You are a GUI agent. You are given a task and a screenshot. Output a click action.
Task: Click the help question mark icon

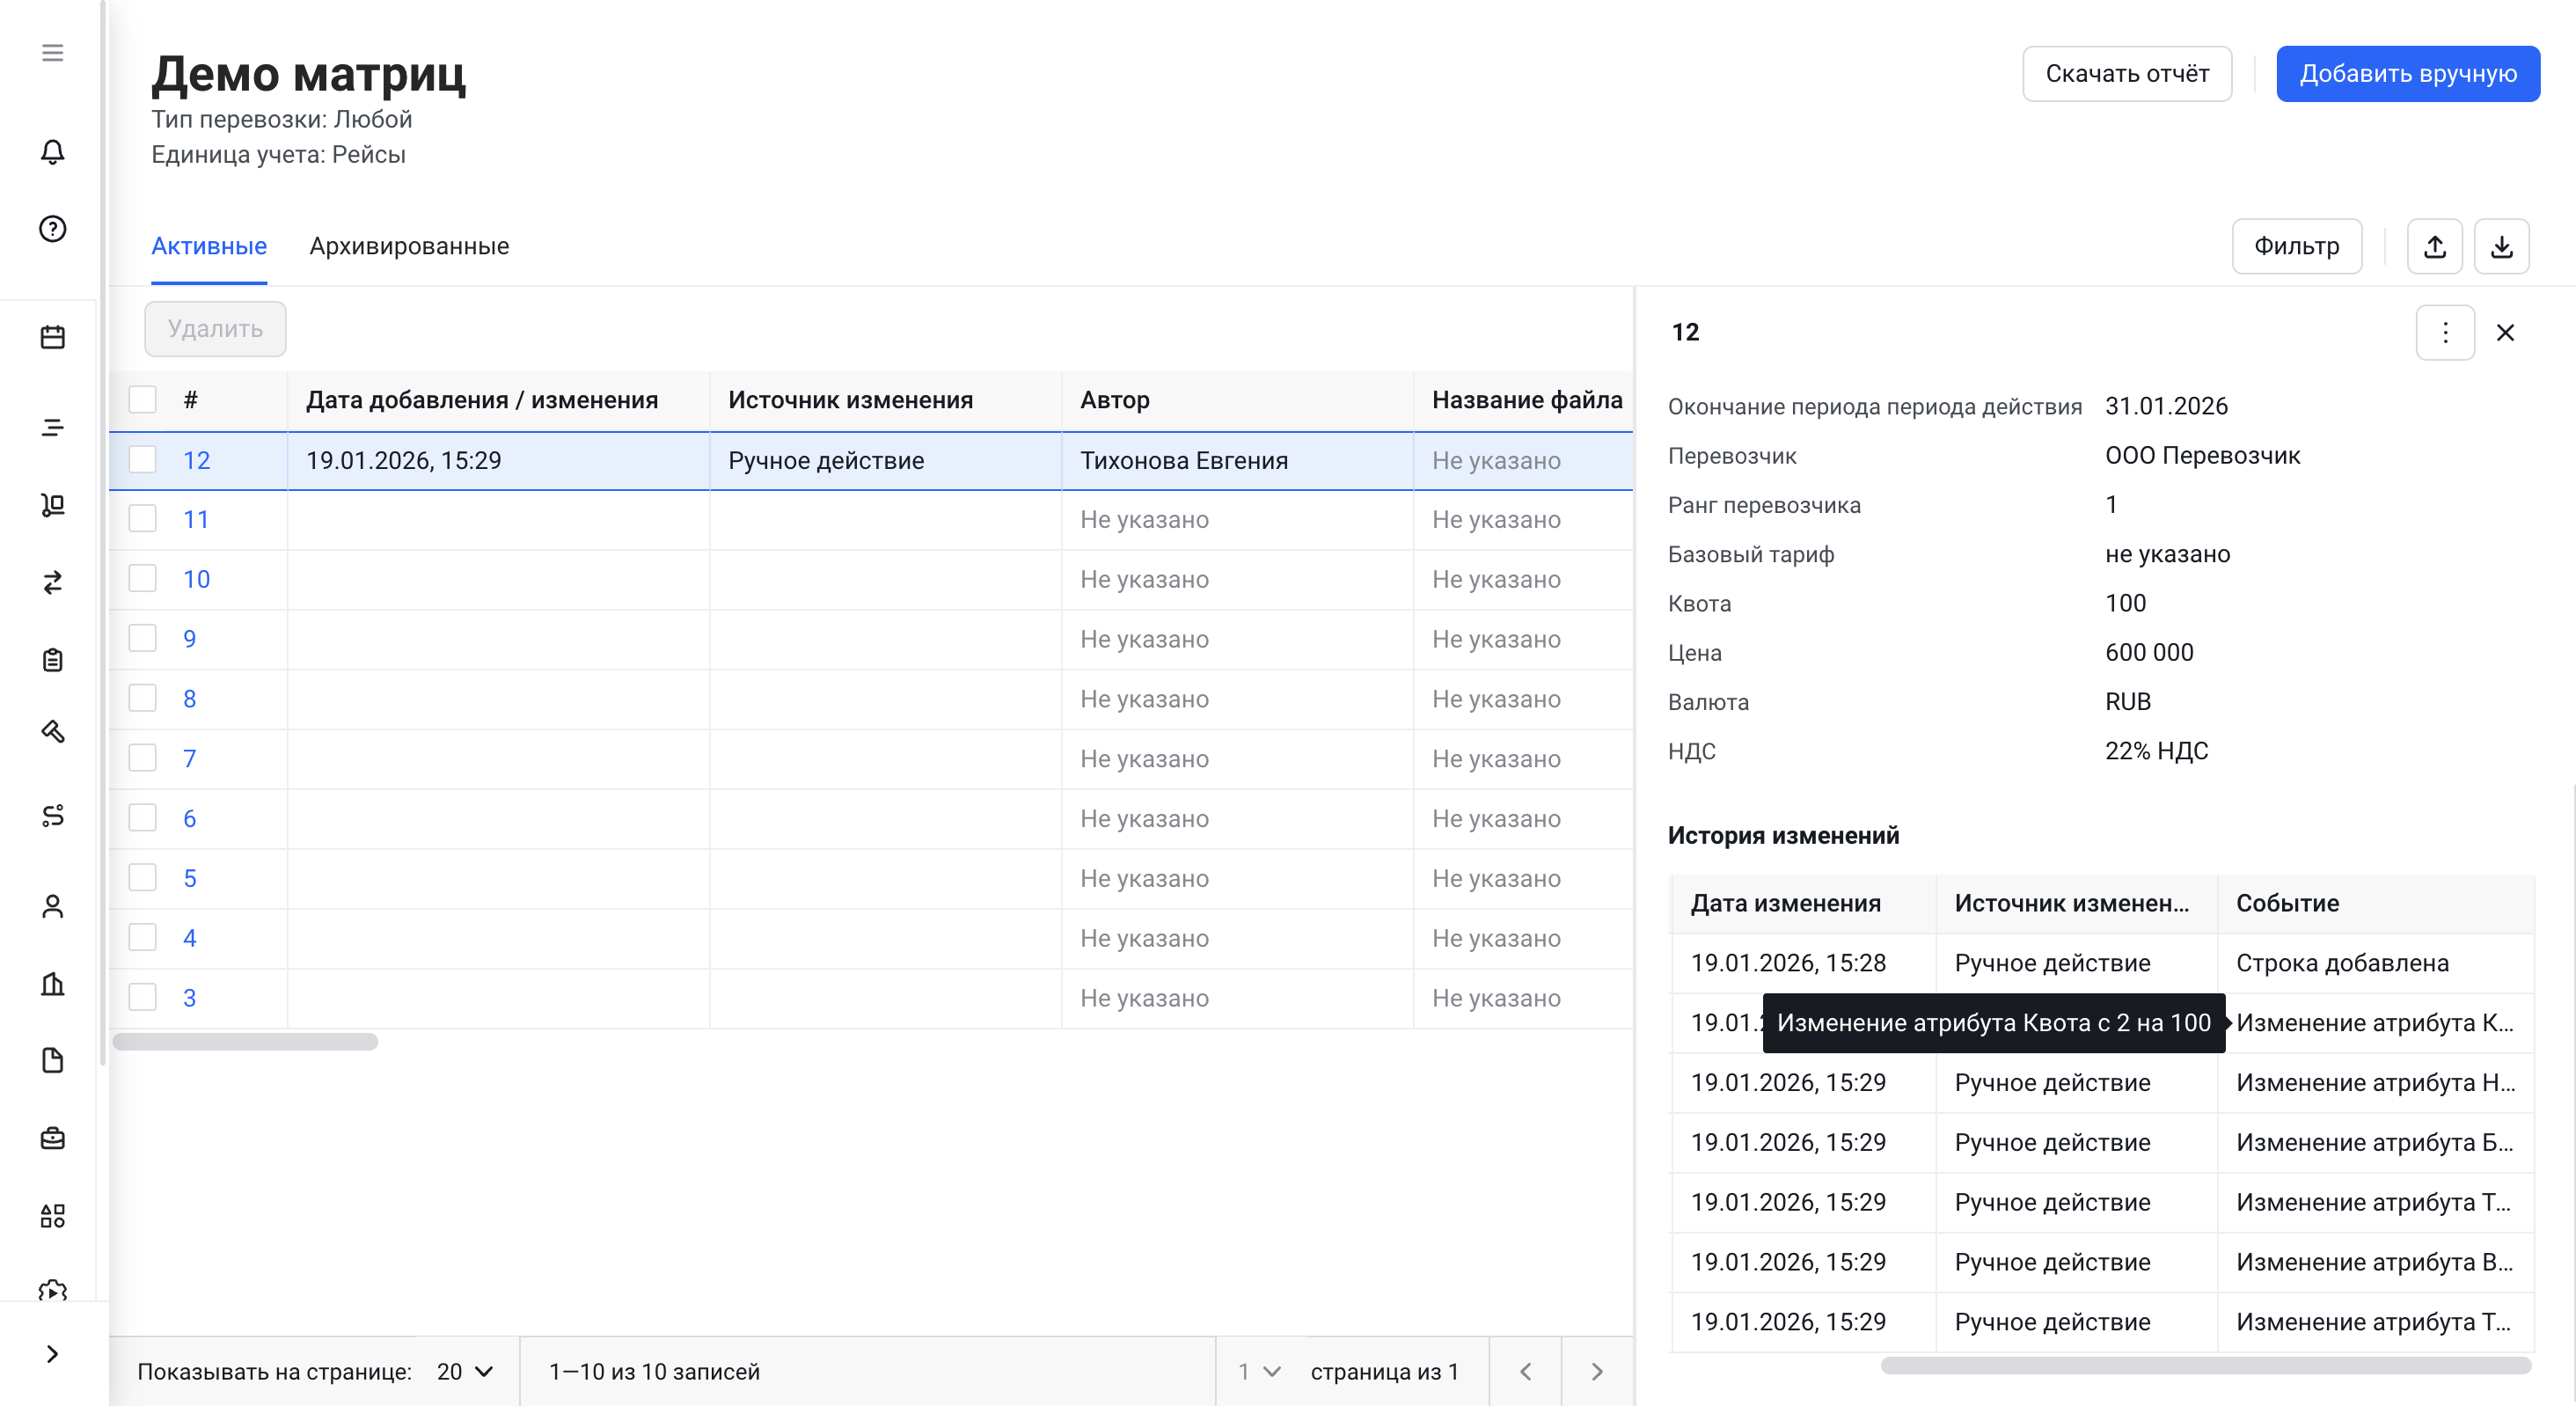point(52,229)
